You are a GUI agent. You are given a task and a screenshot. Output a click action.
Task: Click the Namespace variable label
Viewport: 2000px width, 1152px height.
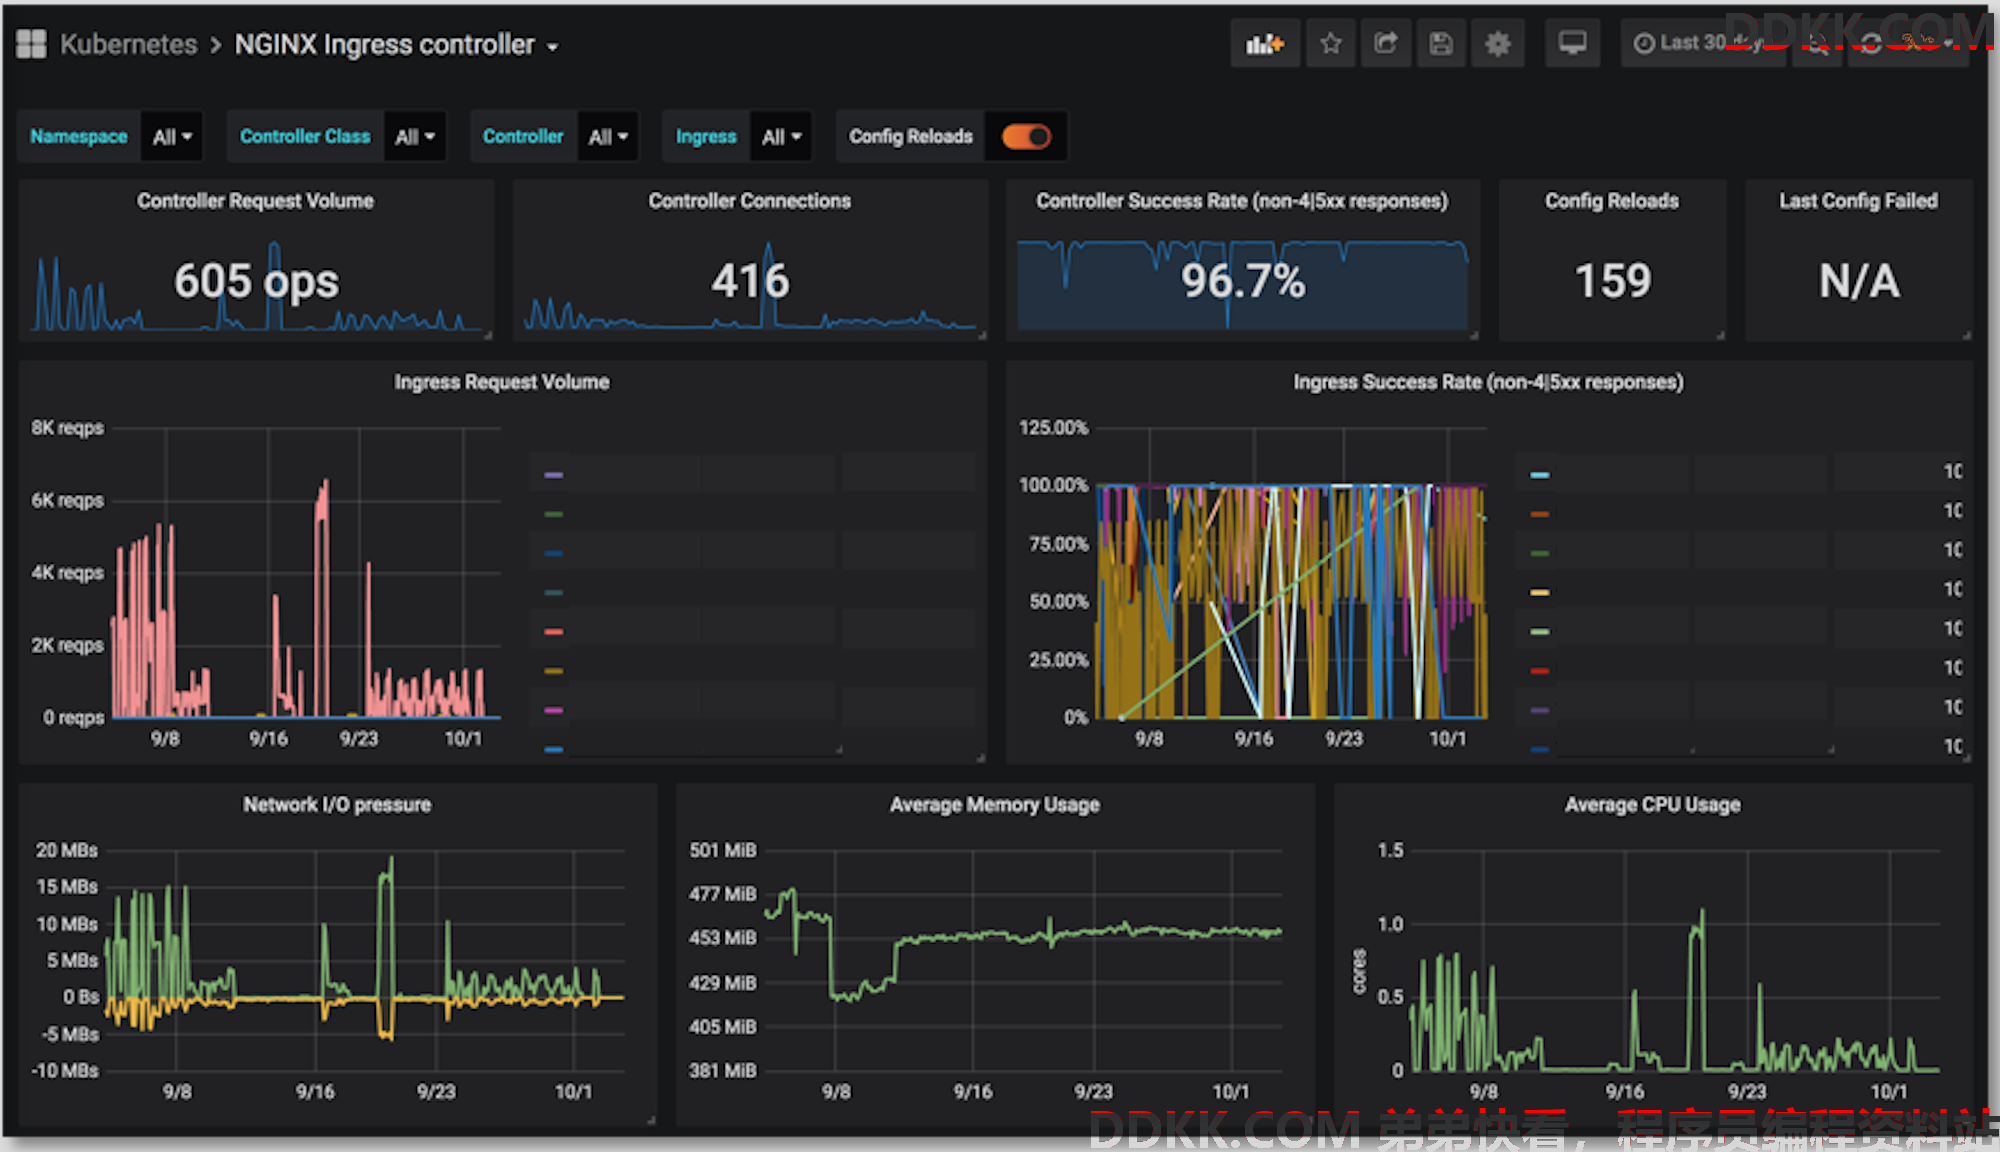pyautogui.click(x=79, y=137)
